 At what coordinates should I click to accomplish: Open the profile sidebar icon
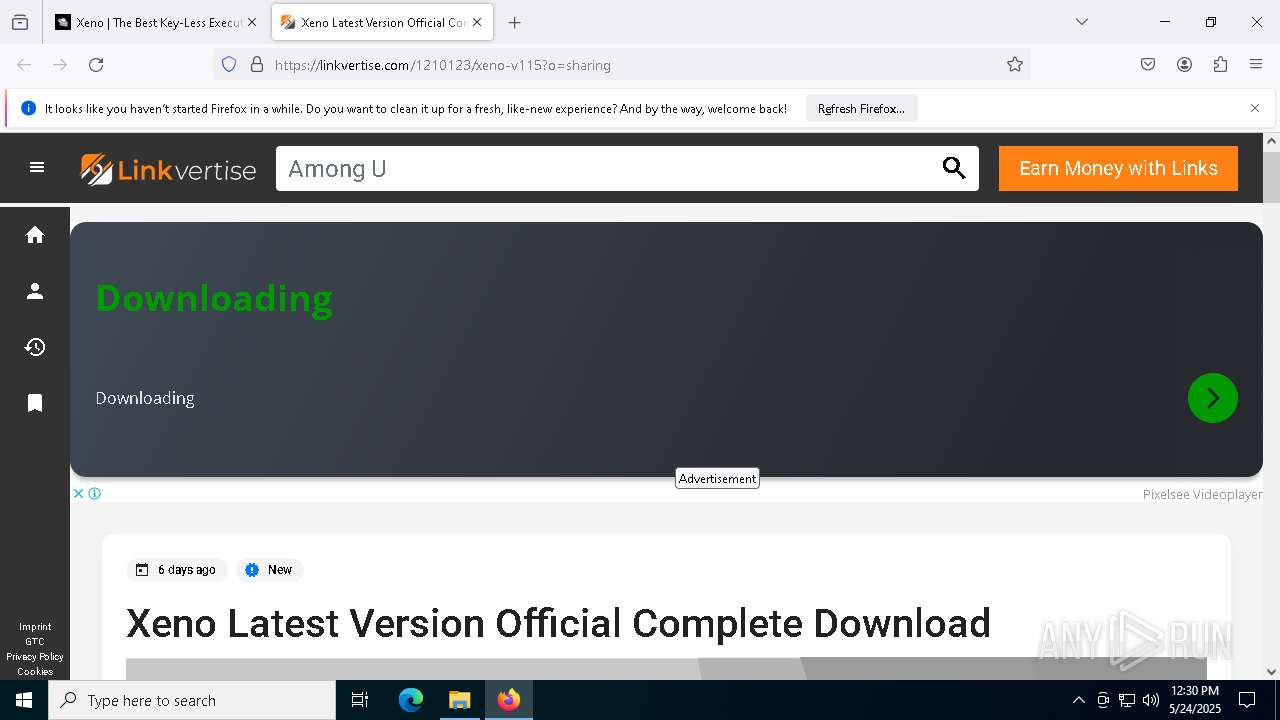coord(35,291)
